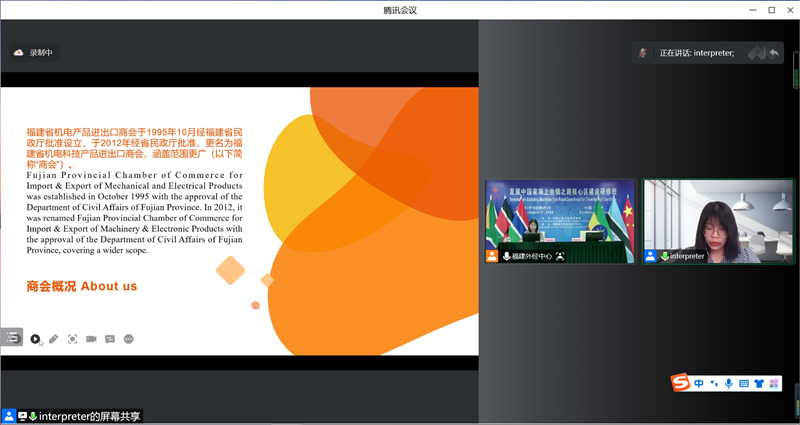Click interpreter screen share label
The height and width of the screenshot is (425, 800).
click(x=90, y=416)
